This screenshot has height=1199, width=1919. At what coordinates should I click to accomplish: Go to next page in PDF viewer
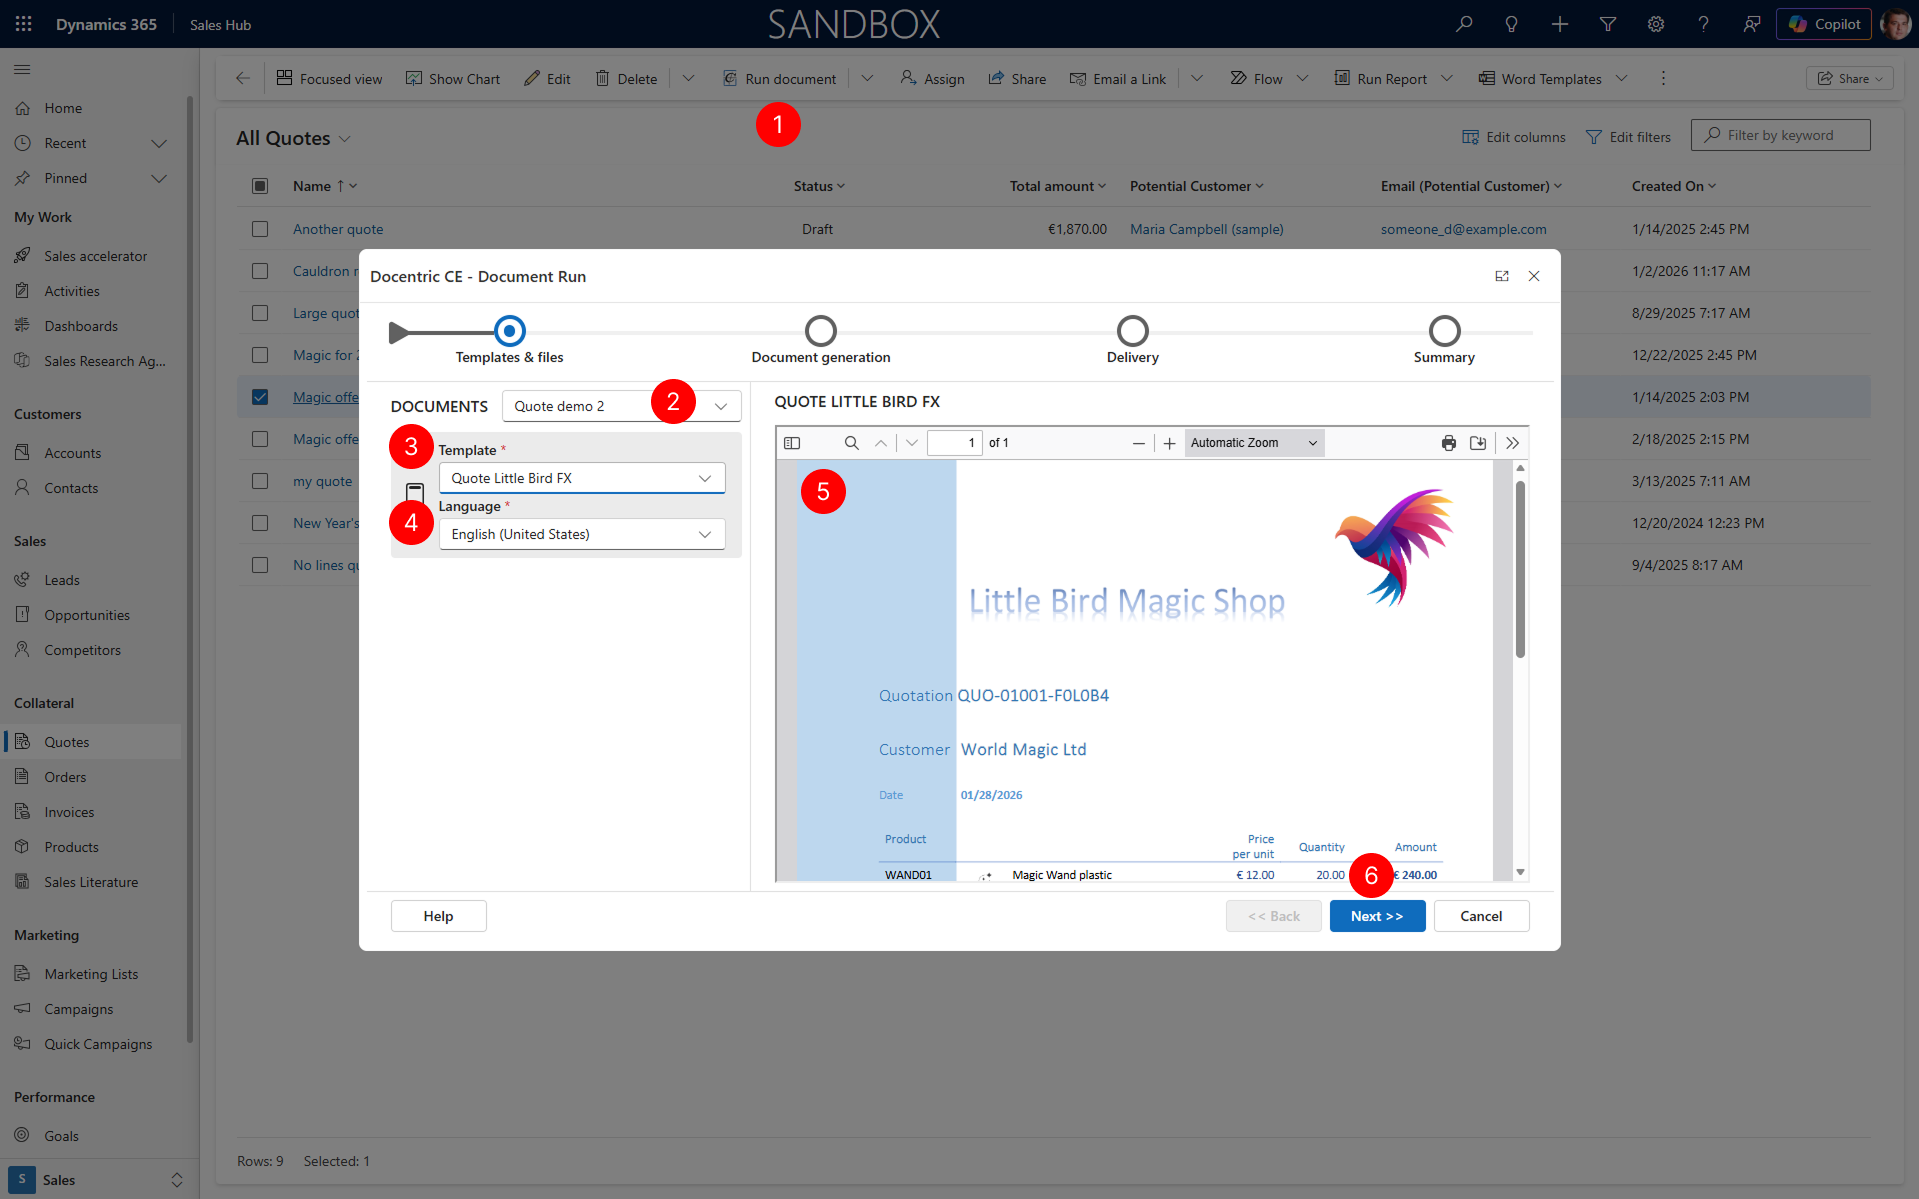912,443
